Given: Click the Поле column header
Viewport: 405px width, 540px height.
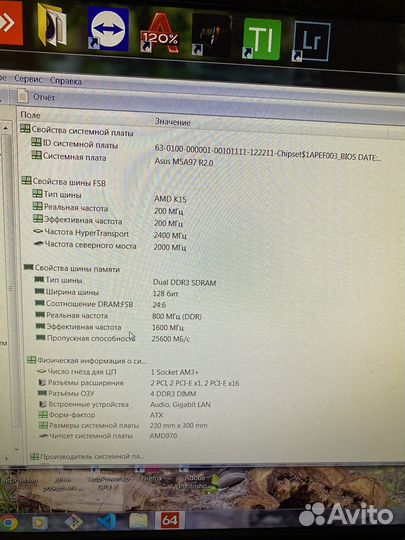Looking at the screenshot, I should pyautogui.click(x=30, y=115).
